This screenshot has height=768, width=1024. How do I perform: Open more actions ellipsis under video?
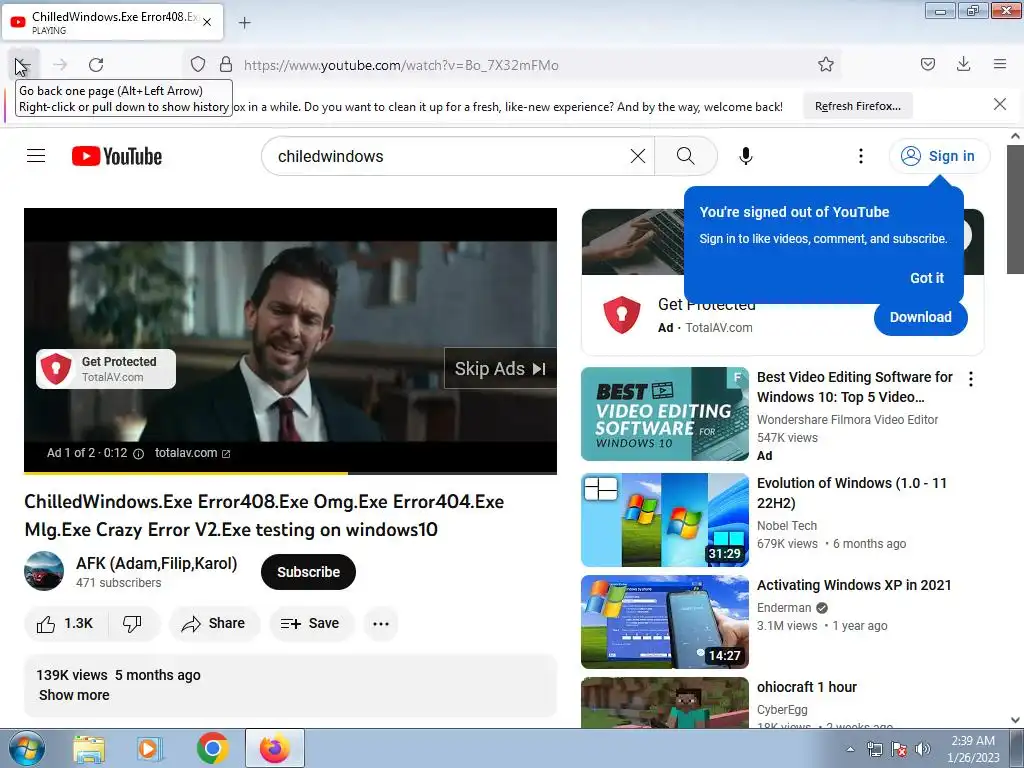(381, 624)
